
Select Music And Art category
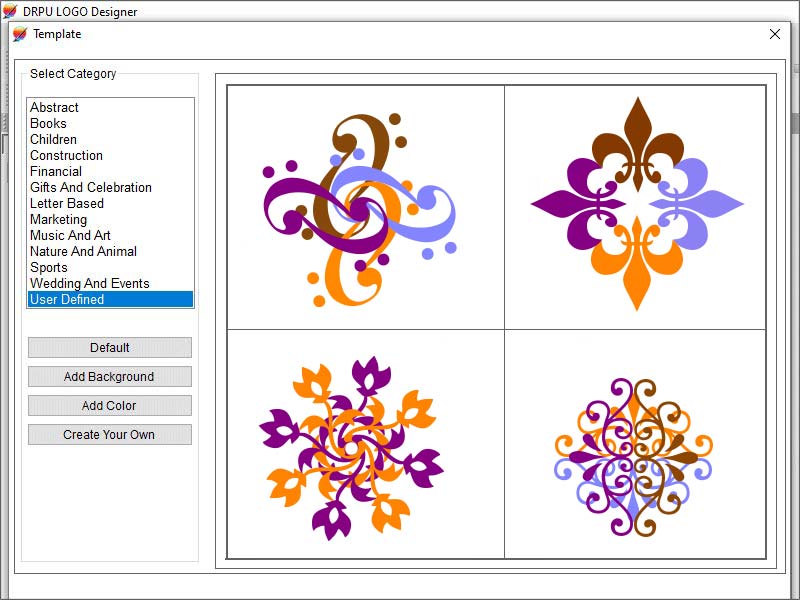pyautogui.click(x=71, y=236)
